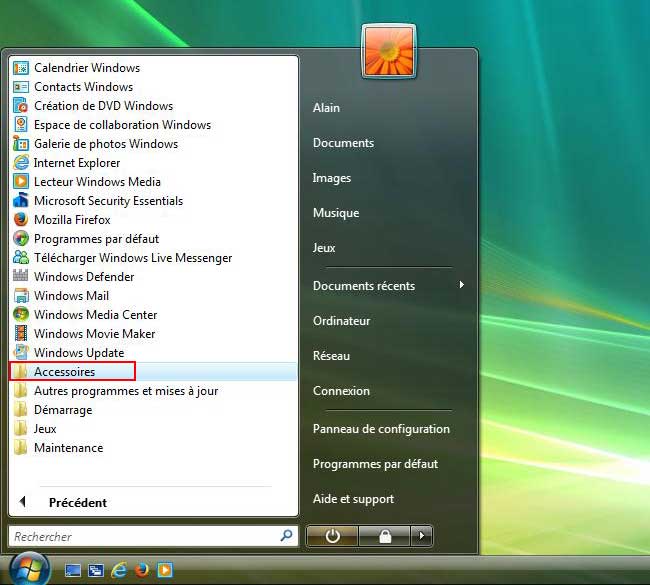The height and width of the screenshot is (585, 650).
Task: Expand the shutdown options arrow
Action: click(x=421, y=536)
